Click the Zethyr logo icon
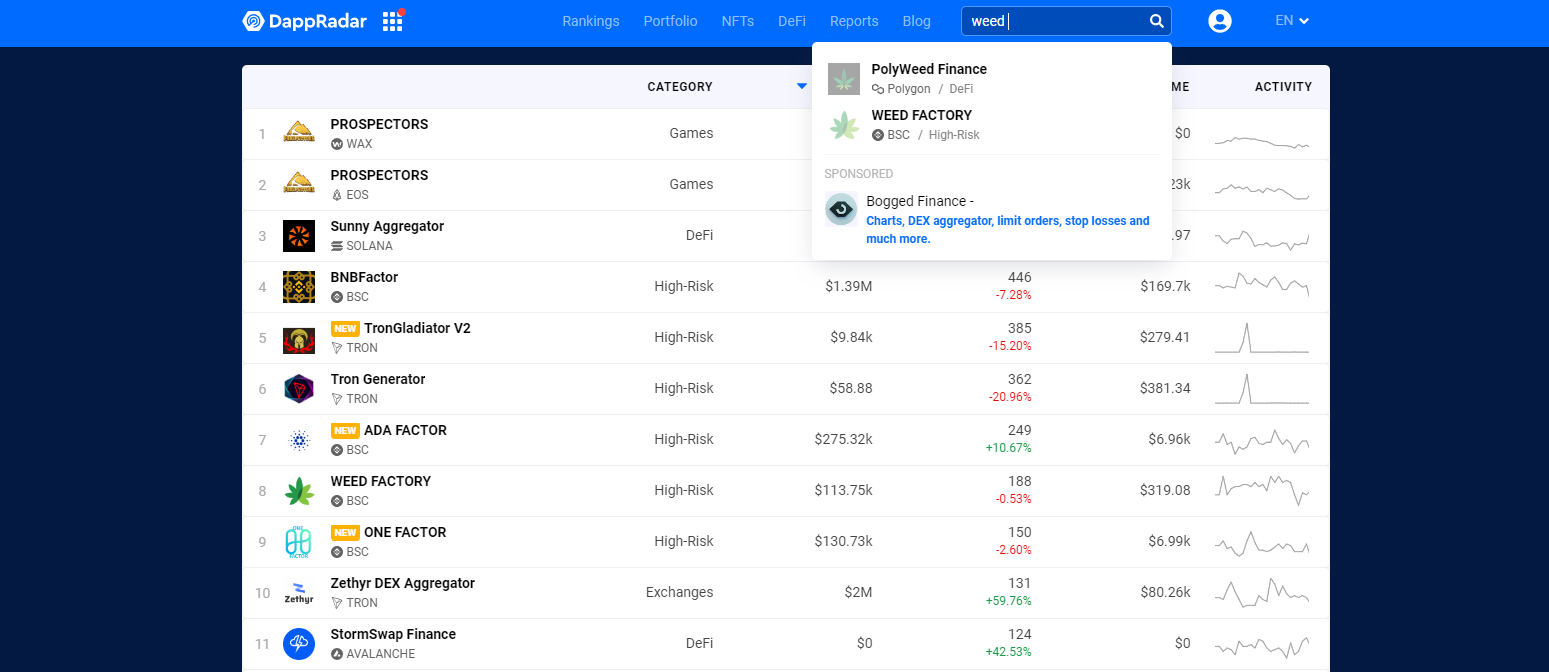This screenshot has height=672, width=1549. pyautogui.click(x=299, y=593)
